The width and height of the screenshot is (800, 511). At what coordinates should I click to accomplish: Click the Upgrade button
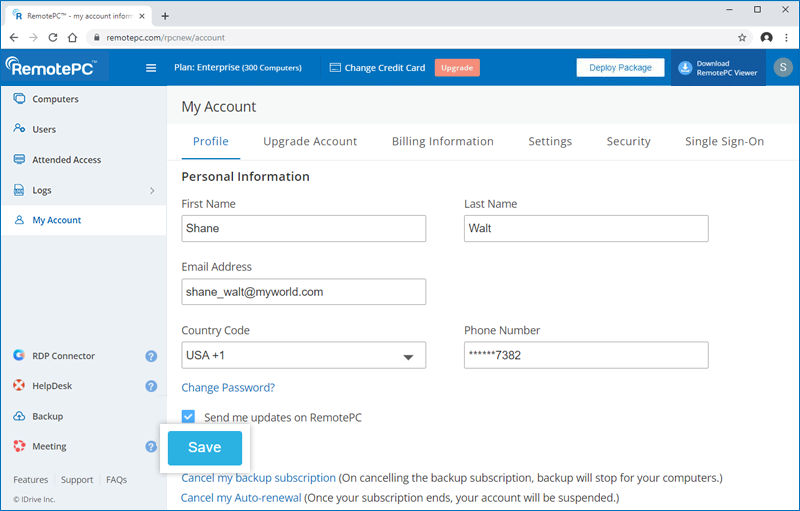click(x=457, y=68)
